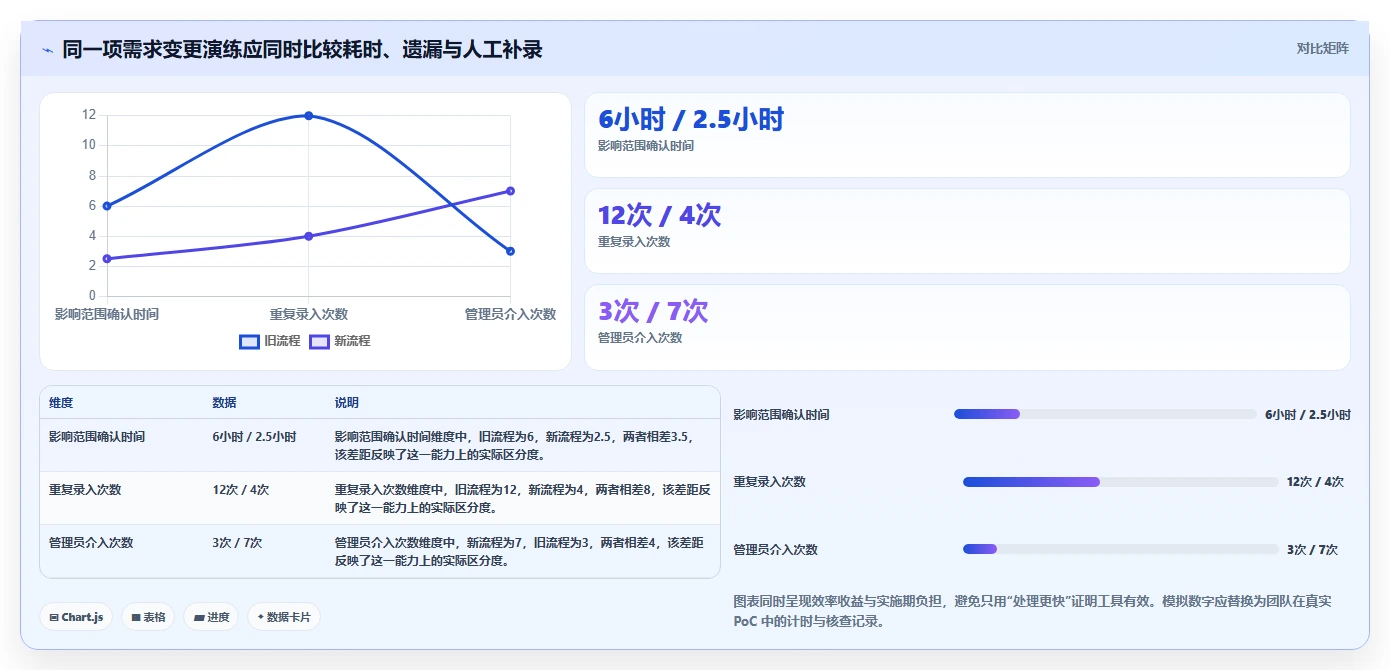Toggle the 新流程 legend swatch
Image resolution: width=1390 pixels, height=670 pixels.
click(x=319, y=341)
